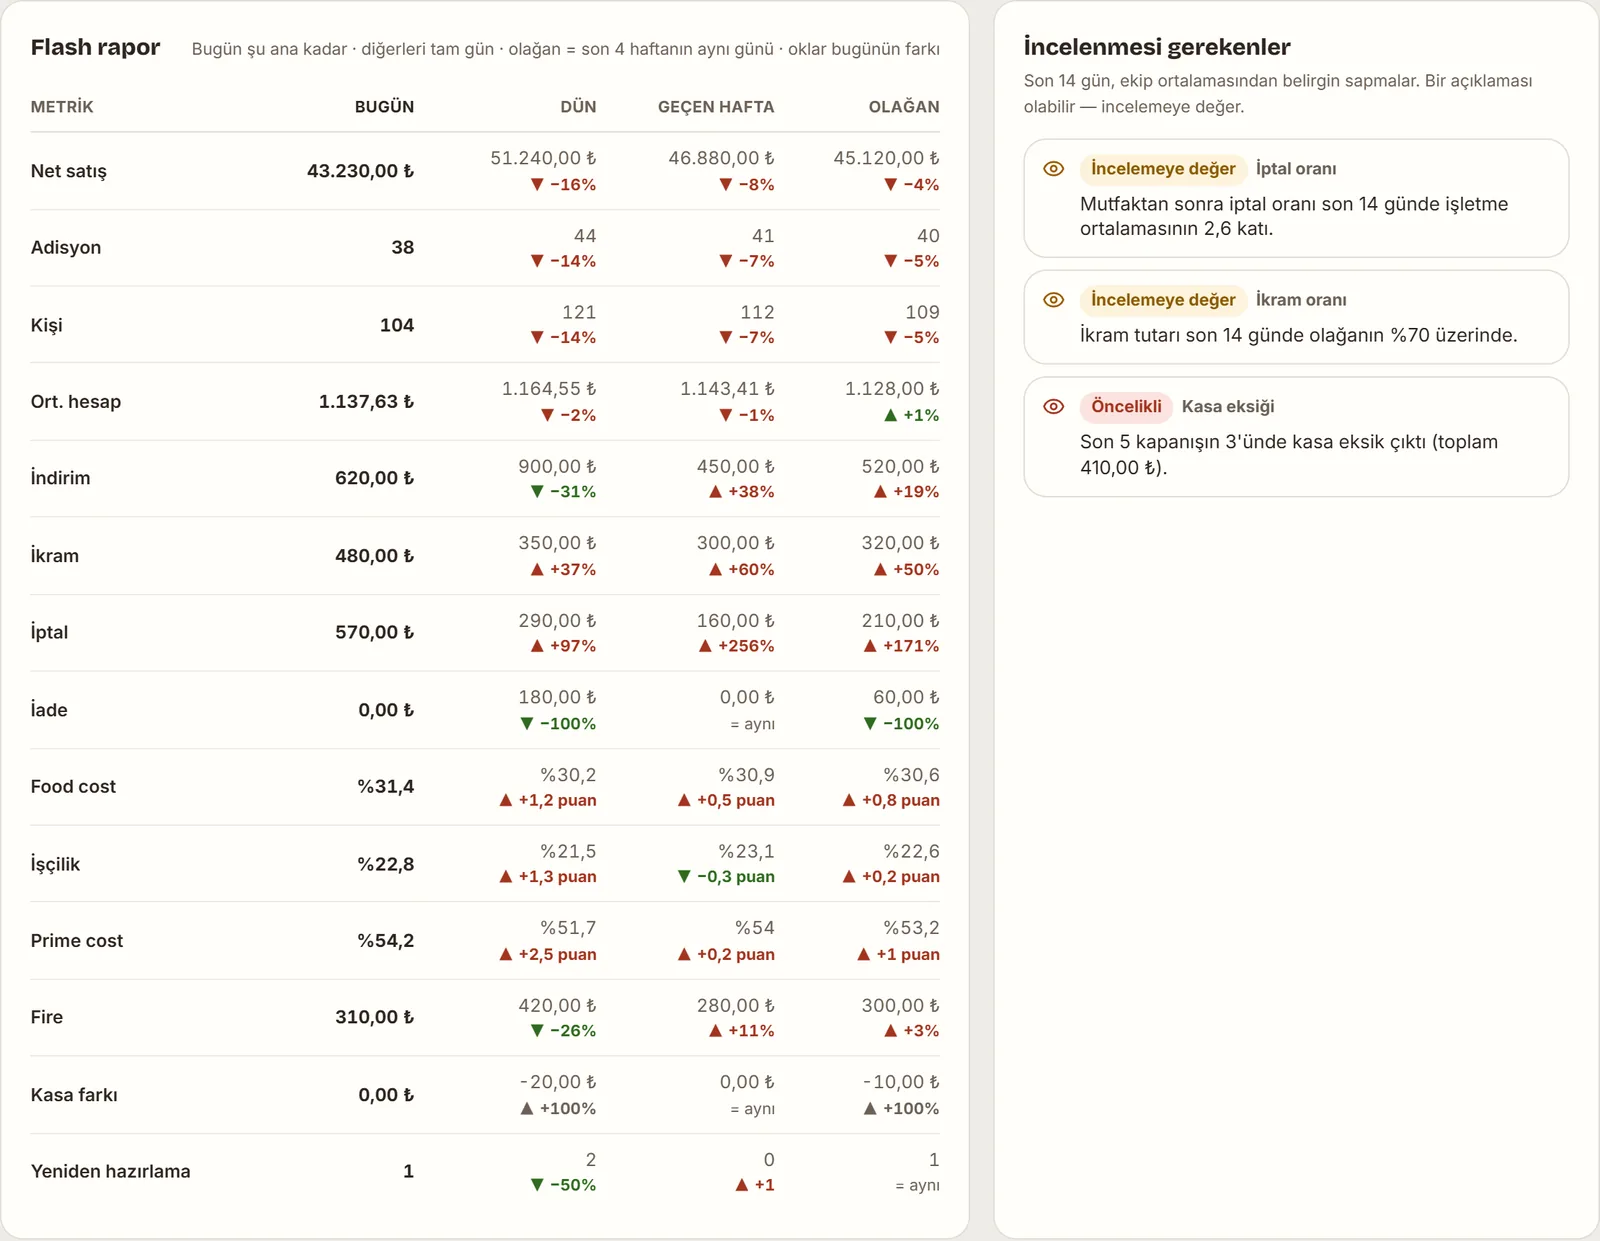Click today's Net satış value 43.230,00 ₺
Screen dimensions: 1600x1241
(x=360, y=171)
